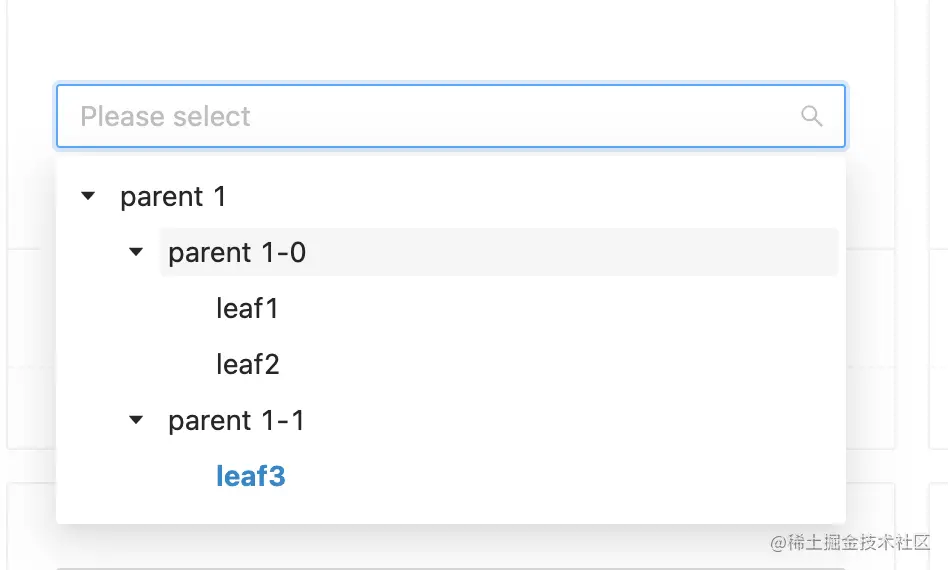Viewport: 948px width, 570px height.
Task: Select the parent 1 label
Action: pyautogui.click(x=173, y=197)
